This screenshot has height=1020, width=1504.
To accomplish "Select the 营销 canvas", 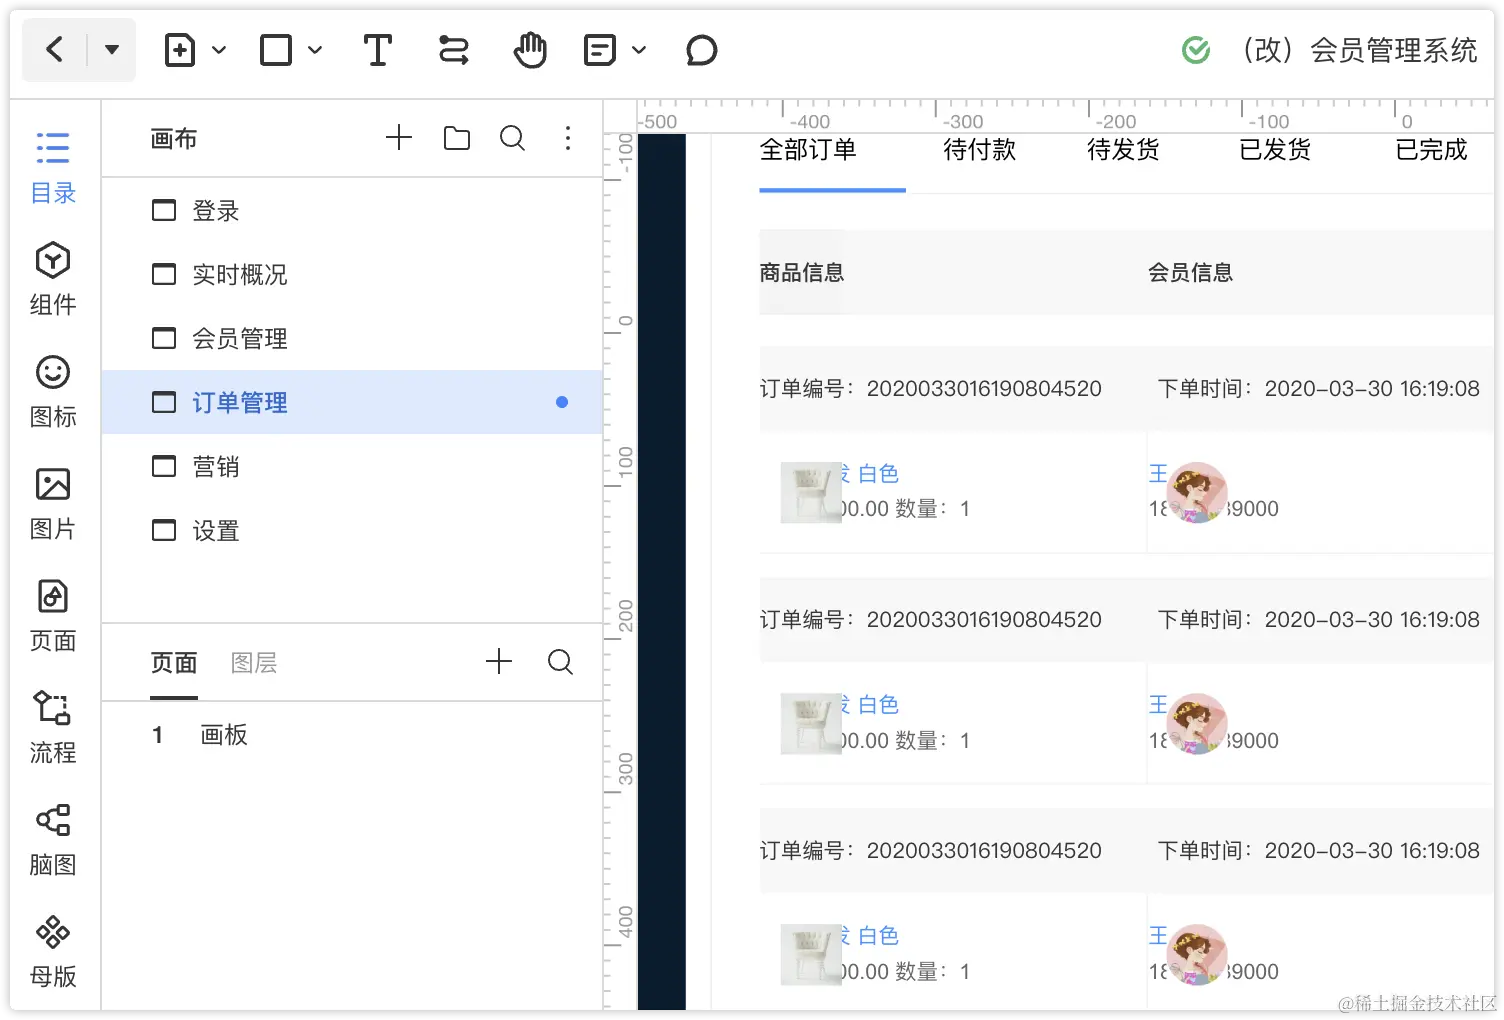I will tap(352, 466).
